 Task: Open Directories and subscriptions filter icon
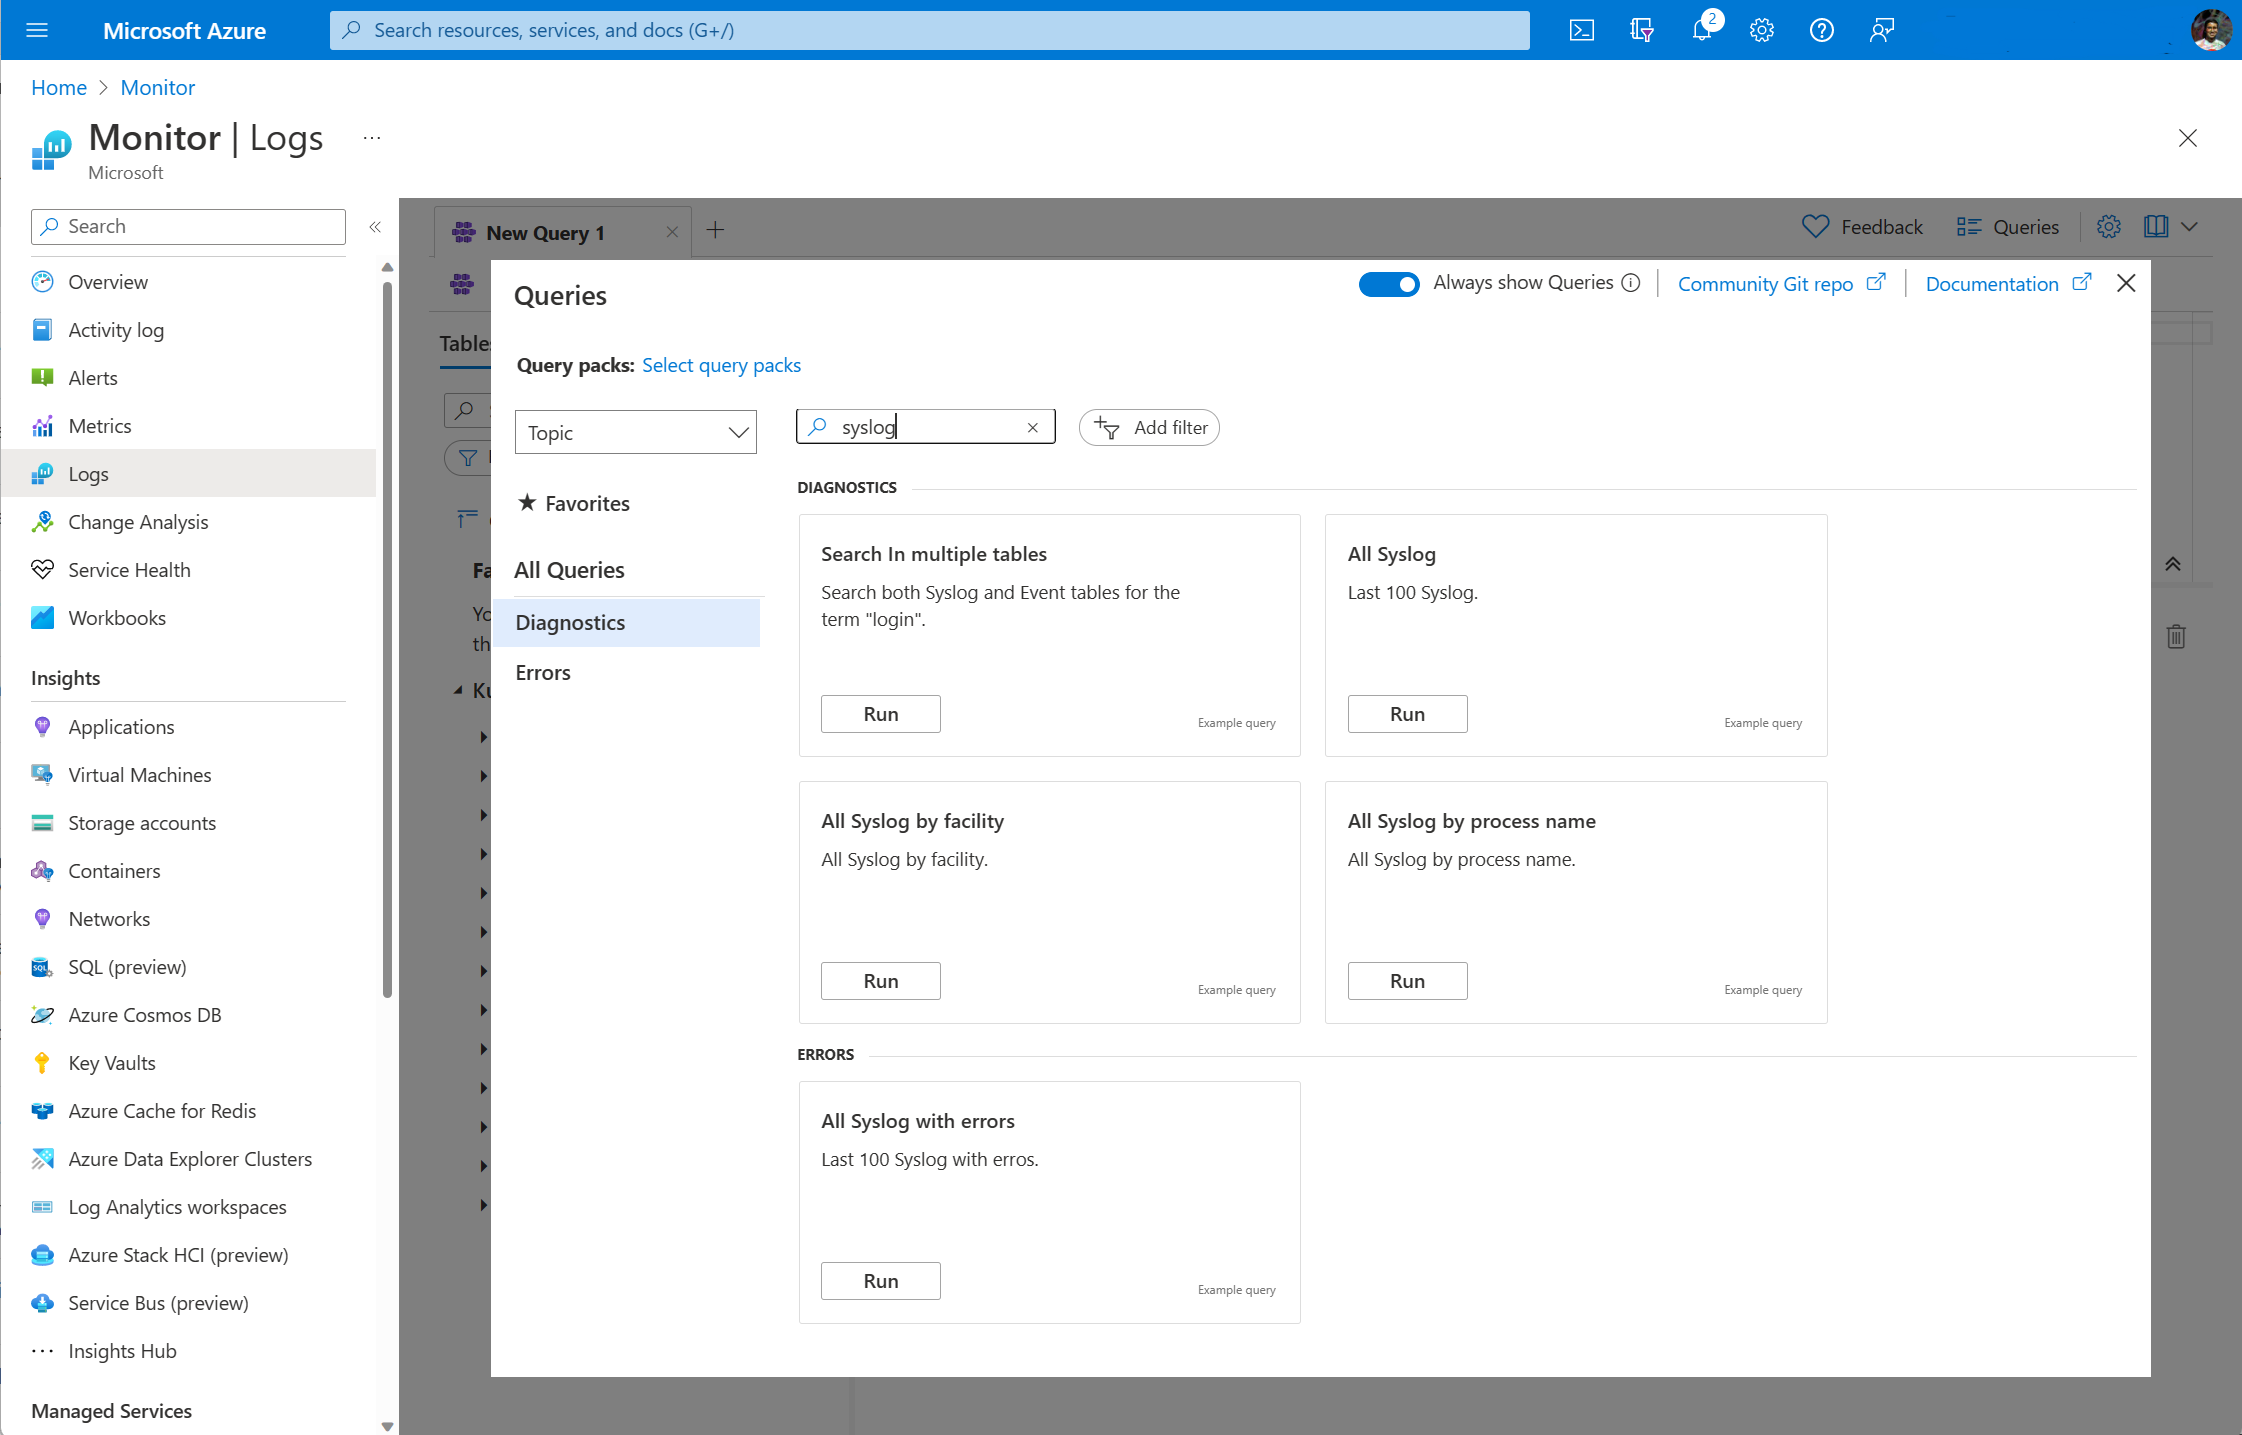coord(1642,30)
